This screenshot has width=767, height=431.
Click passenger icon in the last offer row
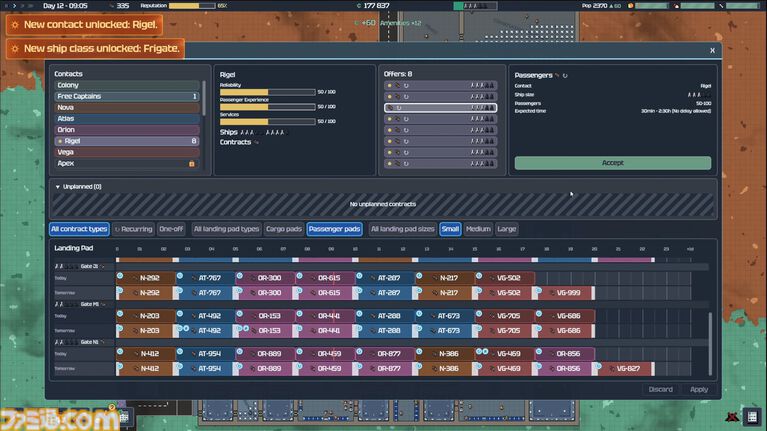[x=398, y=164]
